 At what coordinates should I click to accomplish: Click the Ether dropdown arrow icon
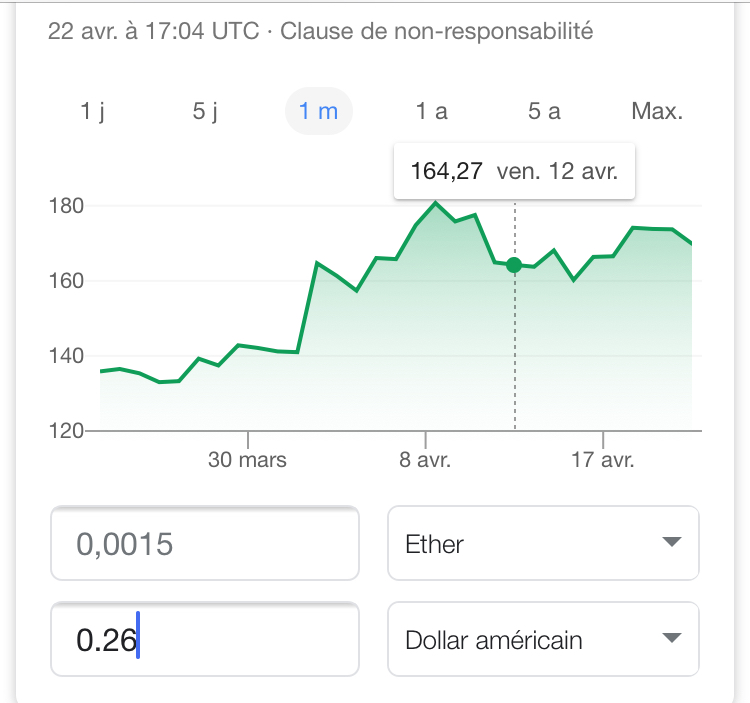[x=671, y=543]
